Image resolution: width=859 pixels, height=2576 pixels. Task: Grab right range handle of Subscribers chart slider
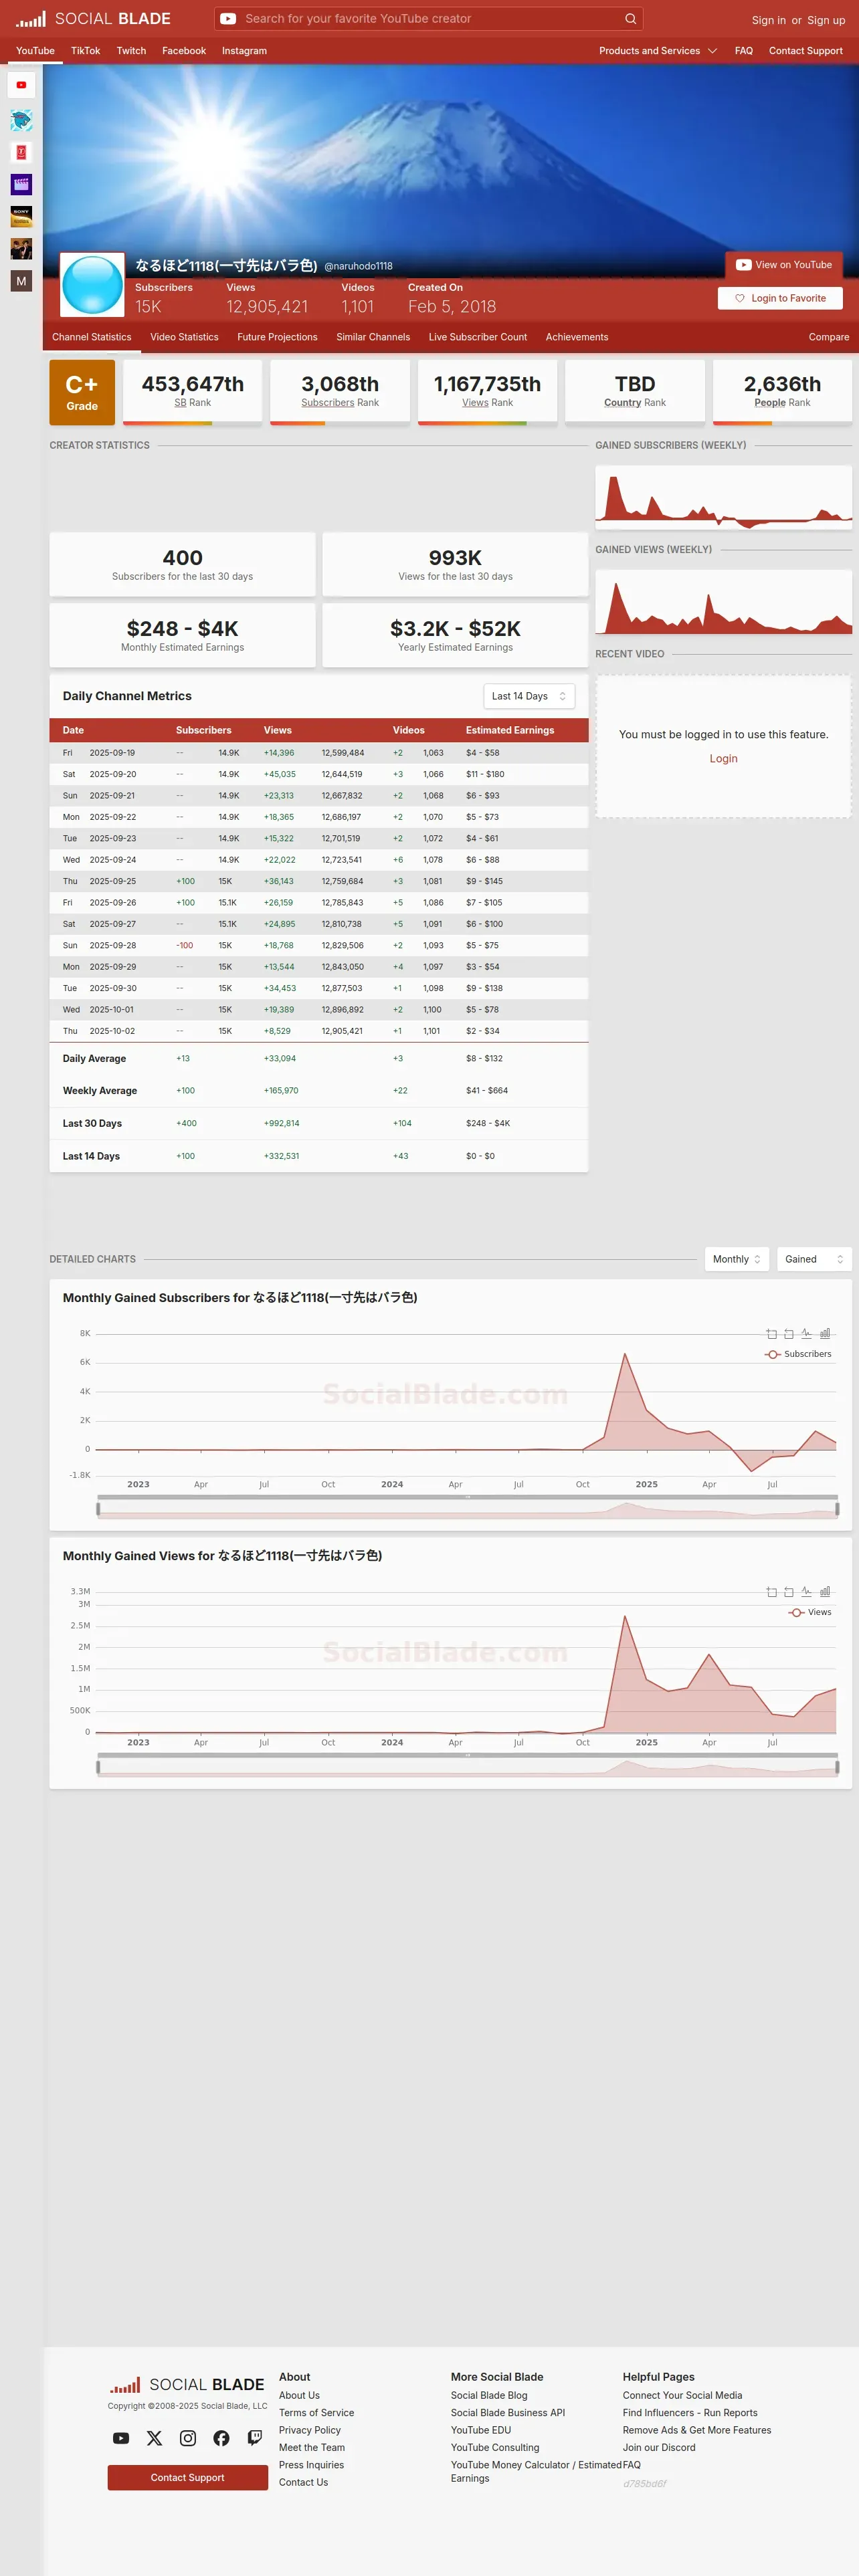[837, 1509]
